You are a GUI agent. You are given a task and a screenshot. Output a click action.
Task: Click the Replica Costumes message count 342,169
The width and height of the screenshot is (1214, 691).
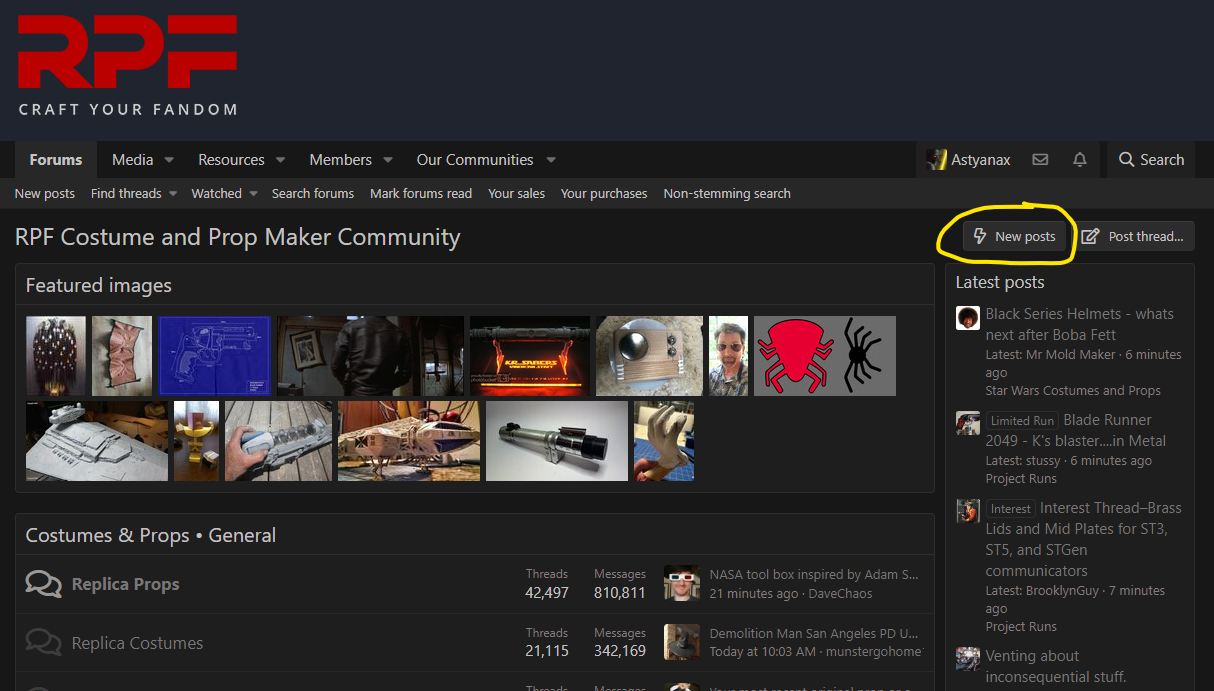tap(620, 651)
